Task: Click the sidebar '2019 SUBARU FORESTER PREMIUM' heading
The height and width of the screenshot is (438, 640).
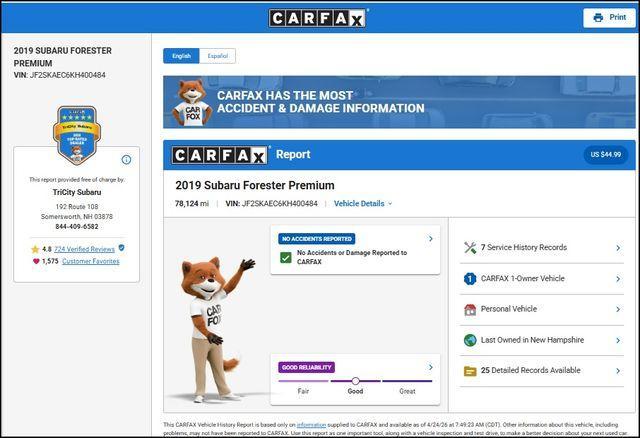Action: click(x=62, y=57)
